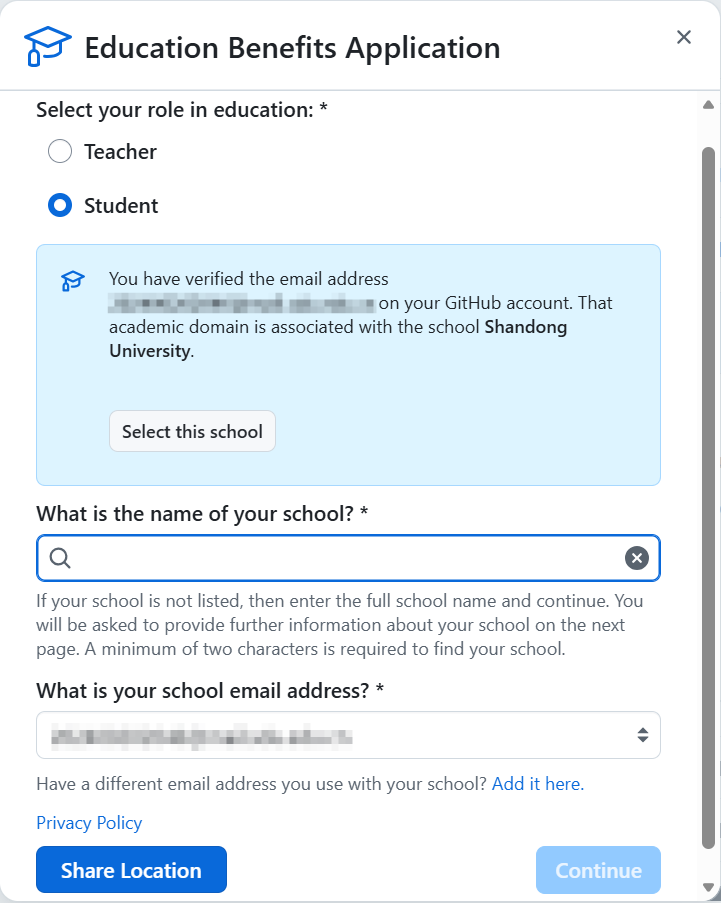Click the up-down arrows on email selector
721x903 pixels.
point(643,735)
